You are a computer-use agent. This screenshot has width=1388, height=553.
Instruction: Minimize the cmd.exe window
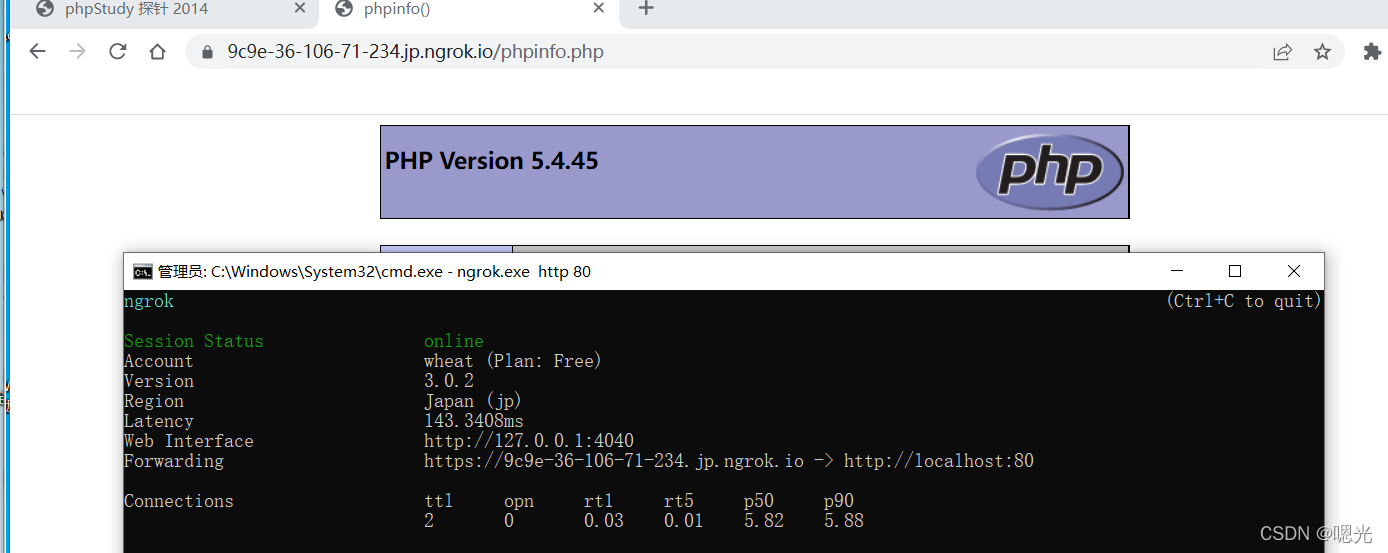(x=1176, y=271)
